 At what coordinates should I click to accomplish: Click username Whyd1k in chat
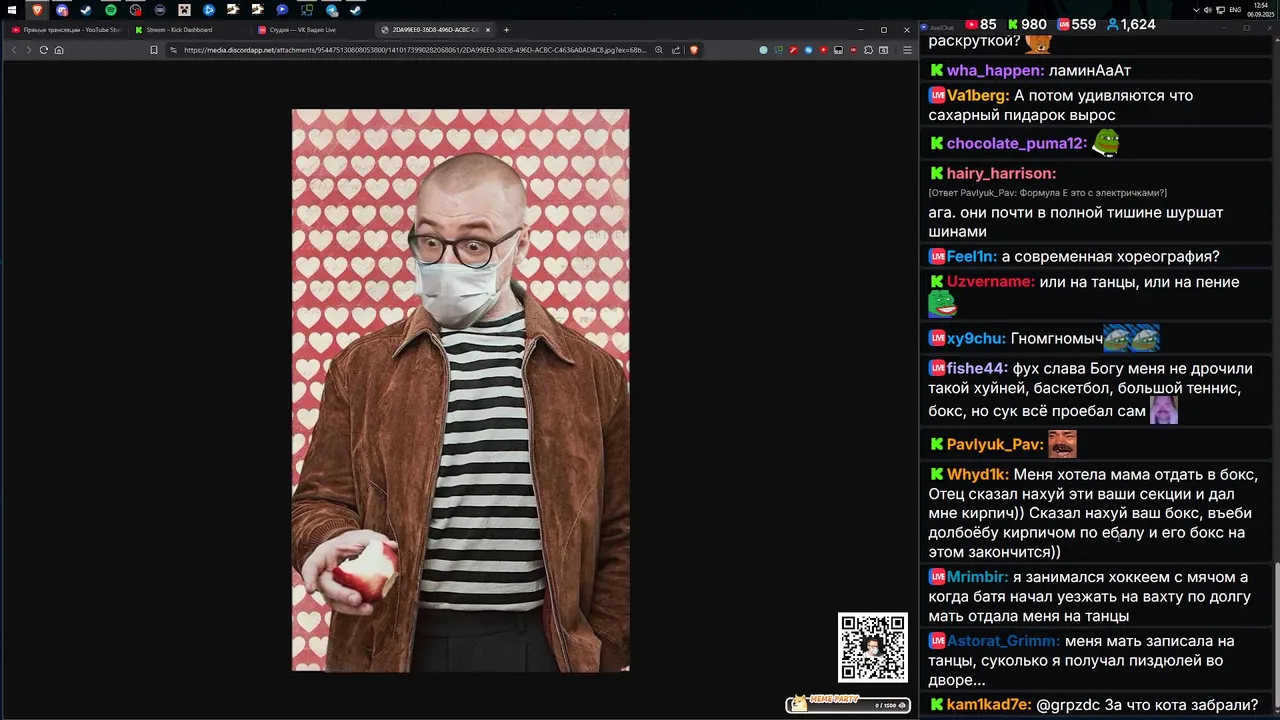(x=978, y=474)
